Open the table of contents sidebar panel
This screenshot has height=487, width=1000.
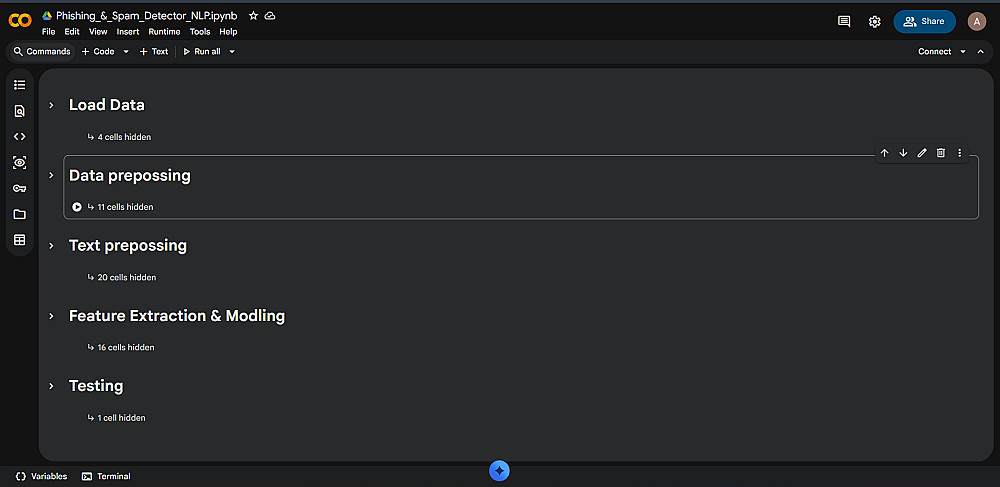click(x=19, y=85)
